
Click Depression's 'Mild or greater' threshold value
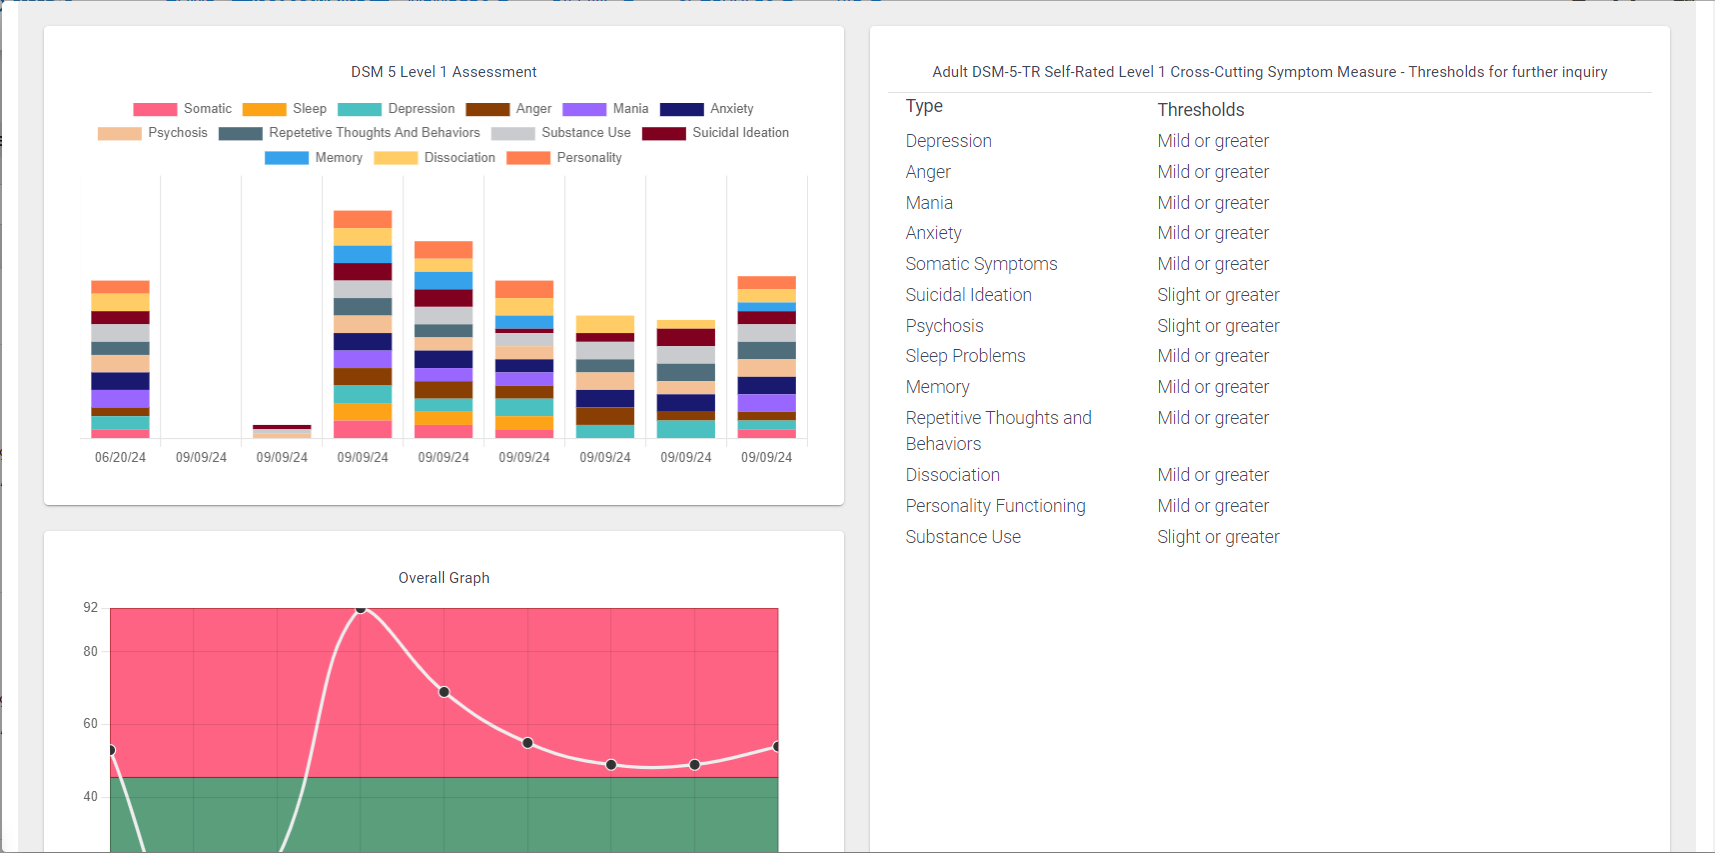(1213, 141)
